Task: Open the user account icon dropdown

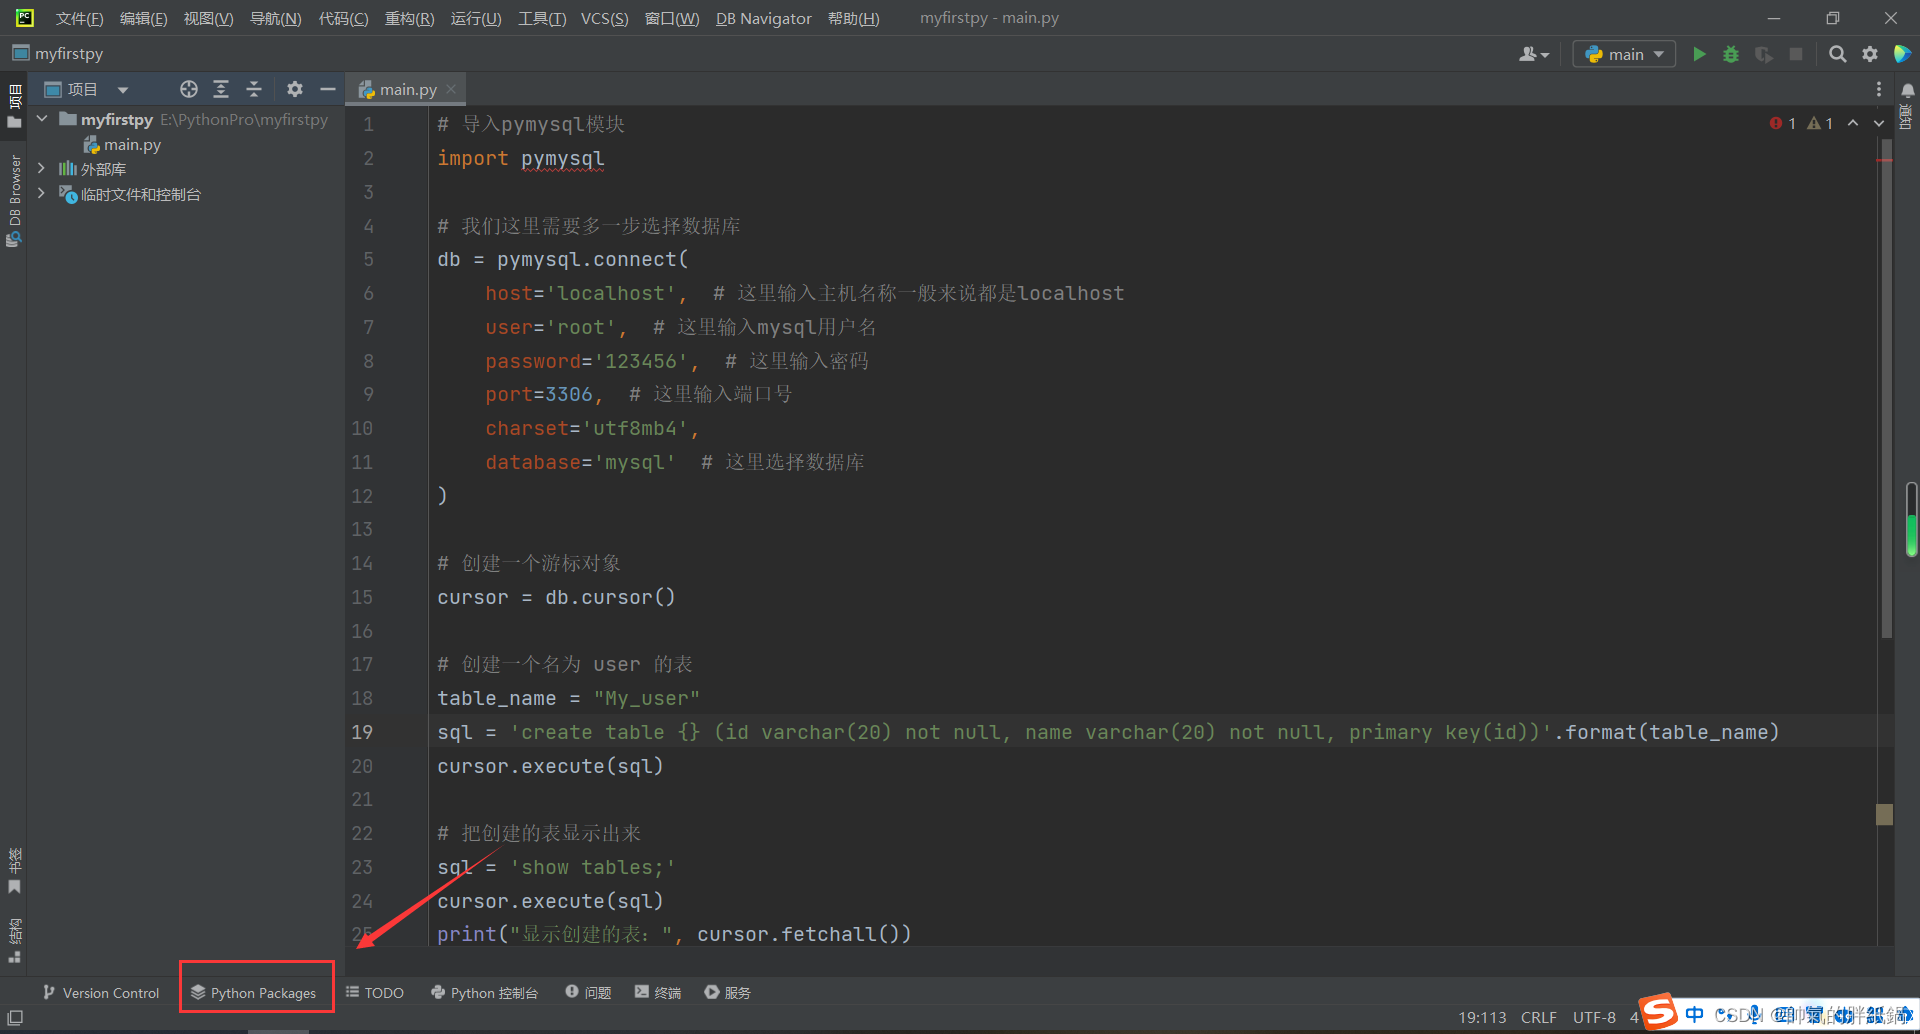Action: (1534, 54)
